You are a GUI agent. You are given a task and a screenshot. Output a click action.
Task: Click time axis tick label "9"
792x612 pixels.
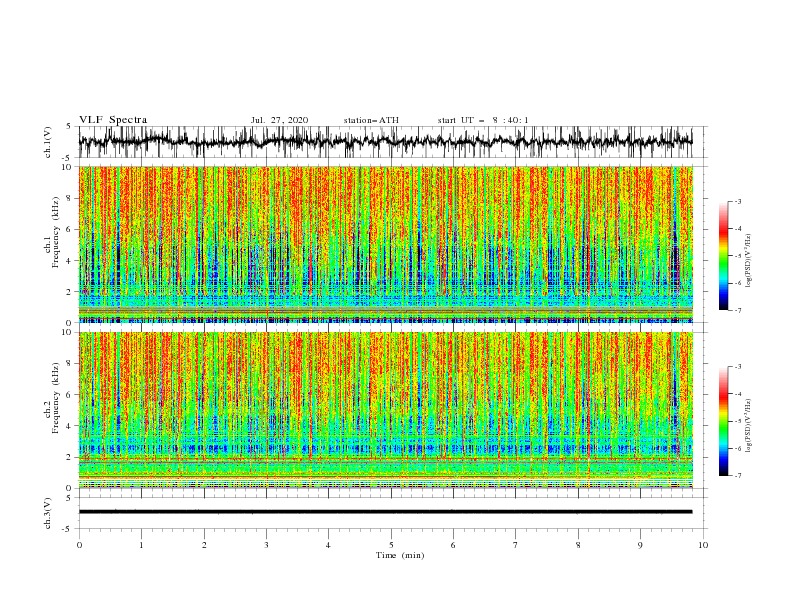640,545
